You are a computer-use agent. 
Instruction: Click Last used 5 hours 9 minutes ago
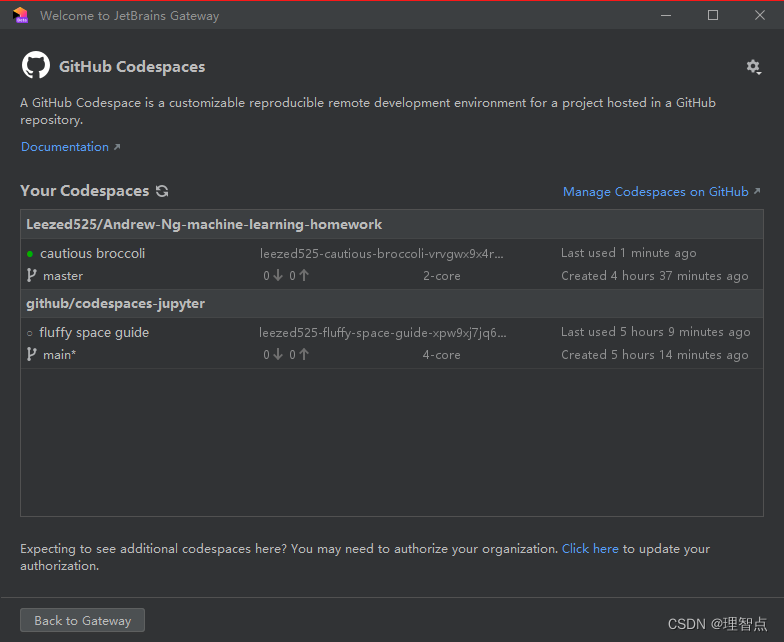[x=656, y=332]
